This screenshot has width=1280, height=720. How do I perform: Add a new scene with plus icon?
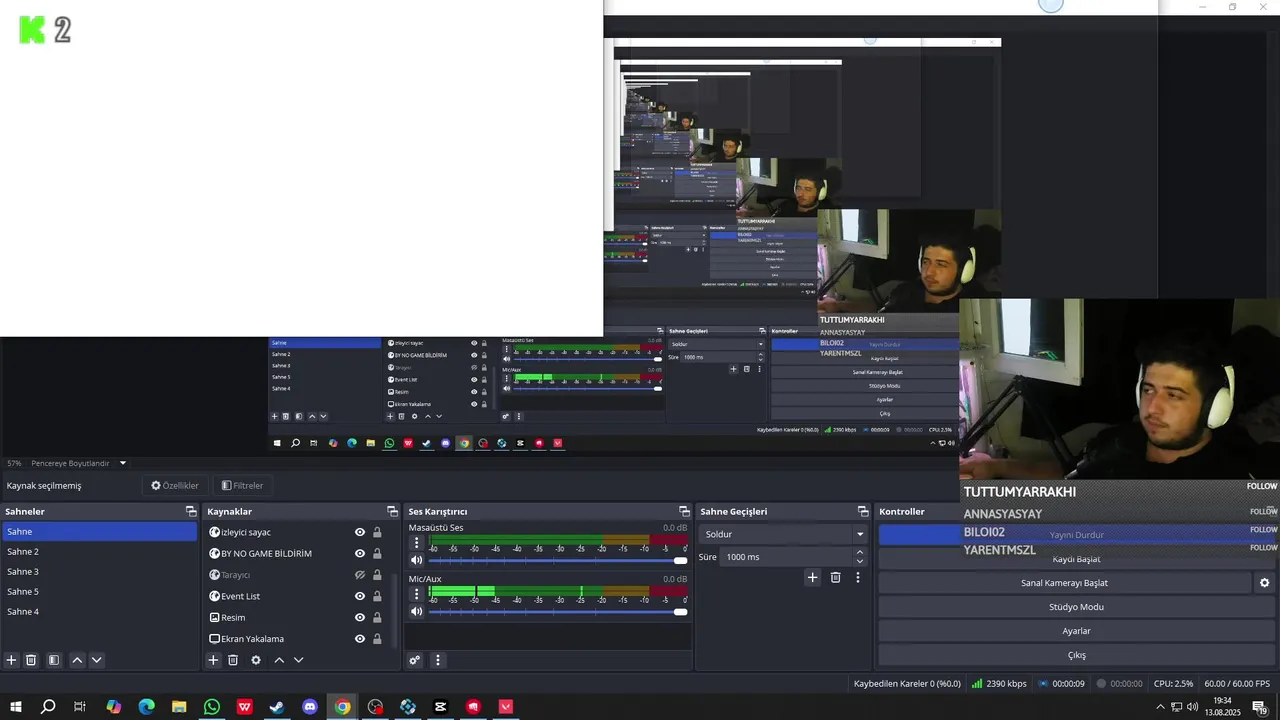tap(12, 660)
